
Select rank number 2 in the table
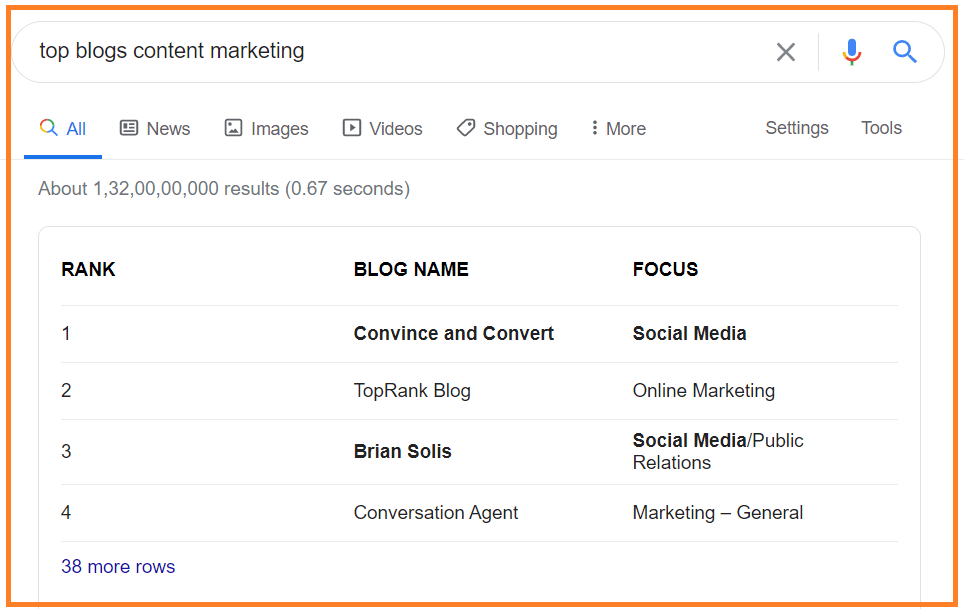(66, 391)
